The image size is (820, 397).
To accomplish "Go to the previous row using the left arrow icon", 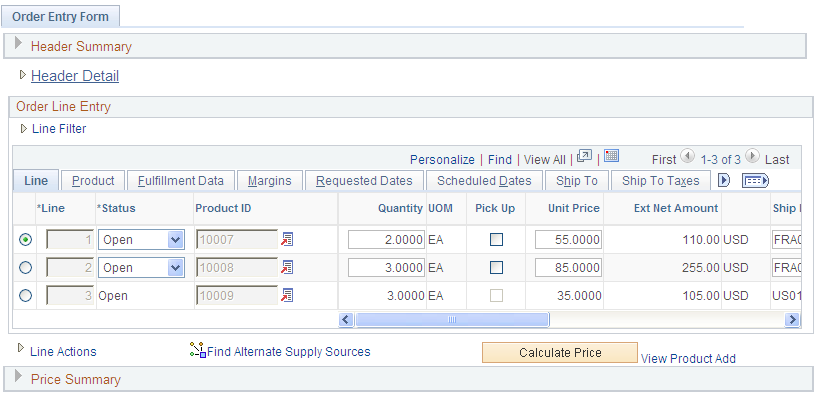I will 687,156.
